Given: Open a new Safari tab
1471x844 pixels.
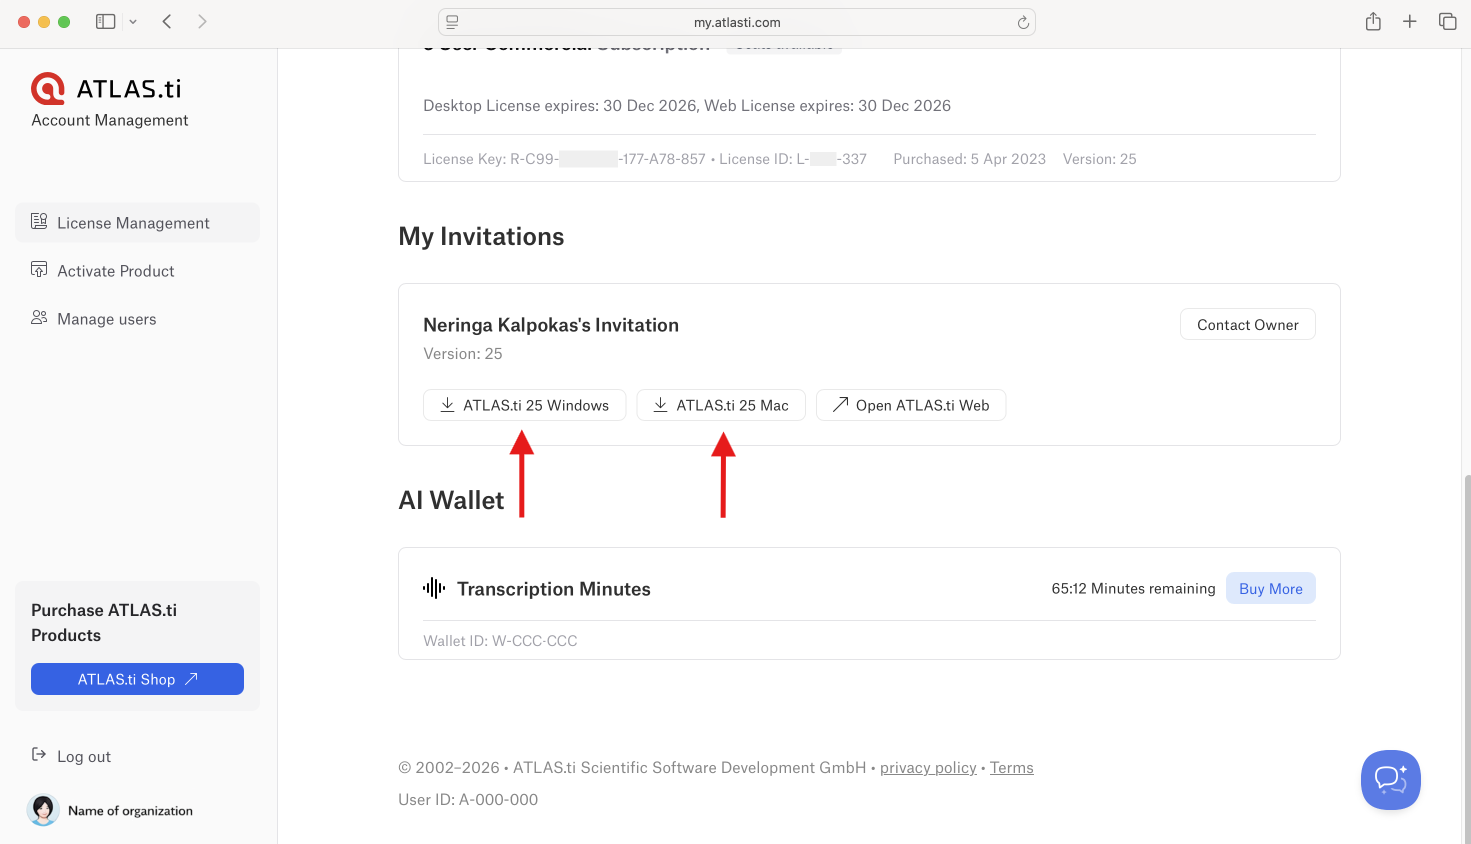Looking at the screenshot, I should [1409, 21].
